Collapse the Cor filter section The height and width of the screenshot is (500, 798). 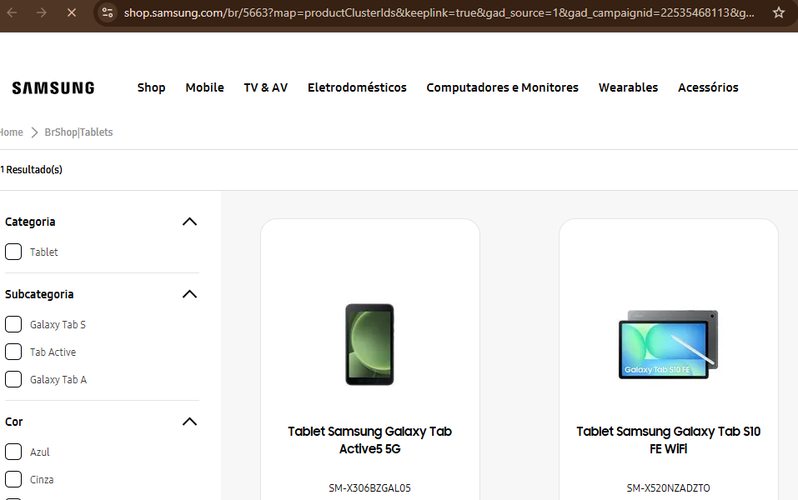[189, 422]
